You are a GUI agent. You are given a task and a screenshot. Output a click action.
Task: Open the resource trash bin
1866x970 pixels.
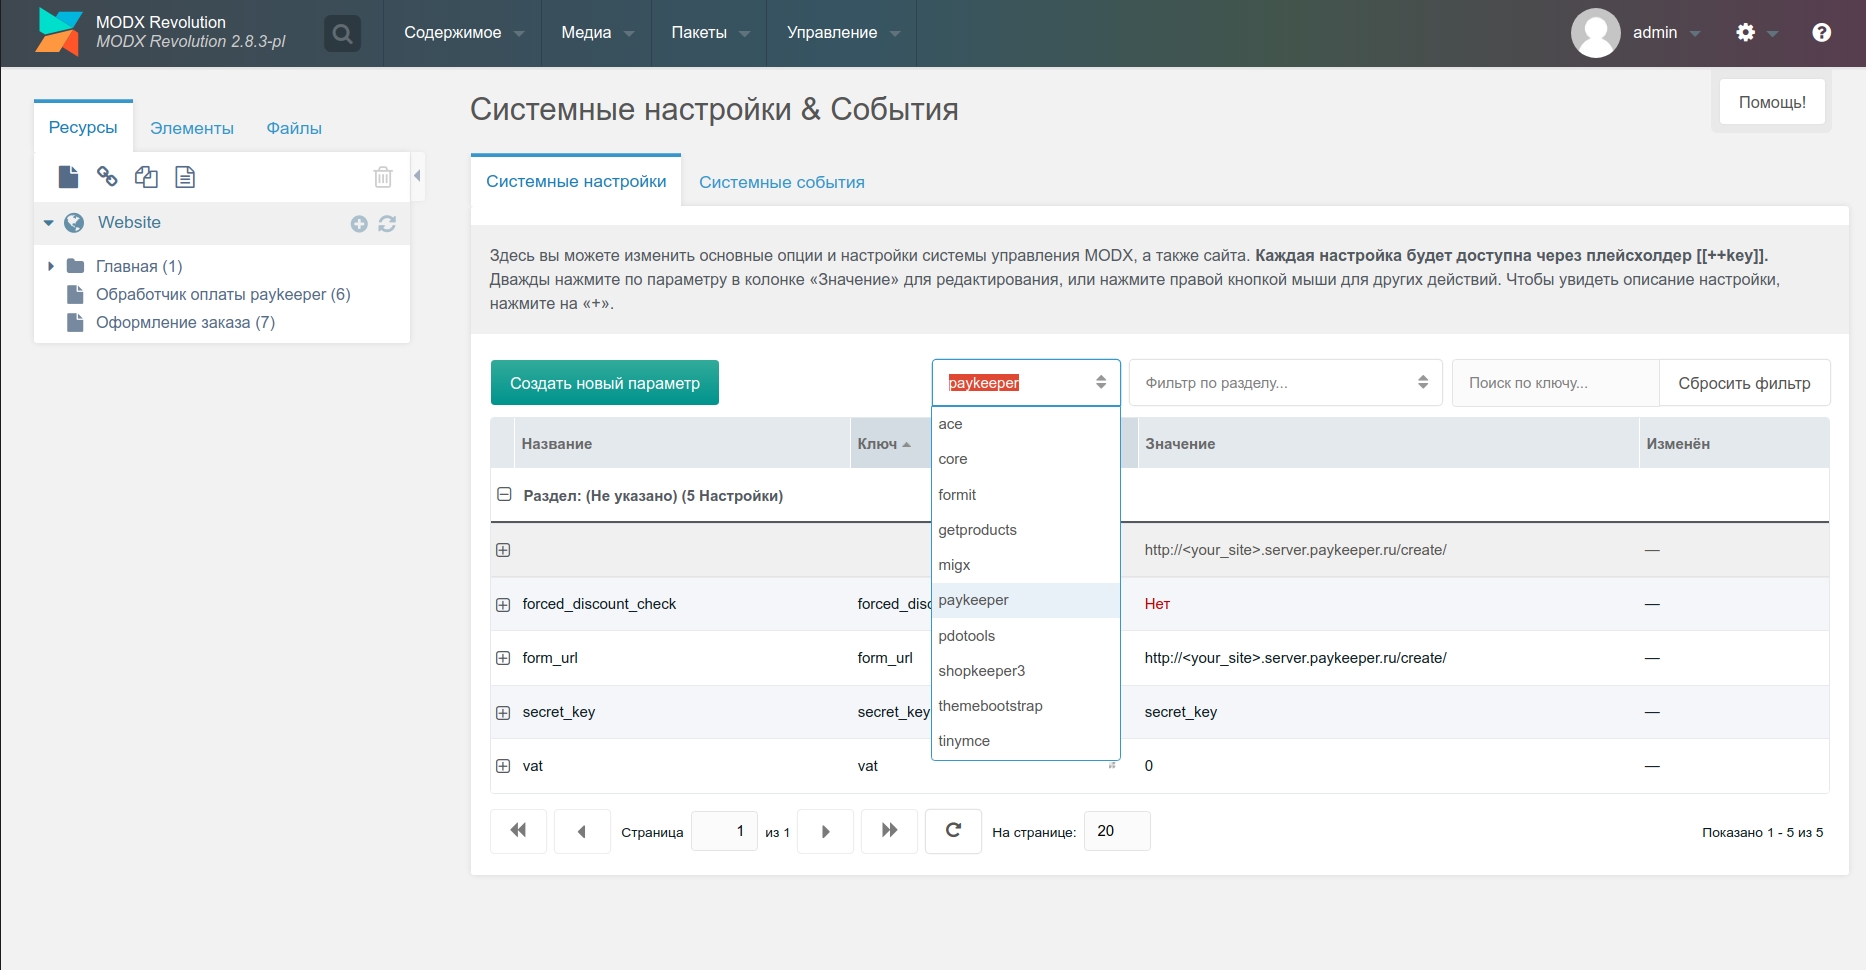tap(383, 177)
